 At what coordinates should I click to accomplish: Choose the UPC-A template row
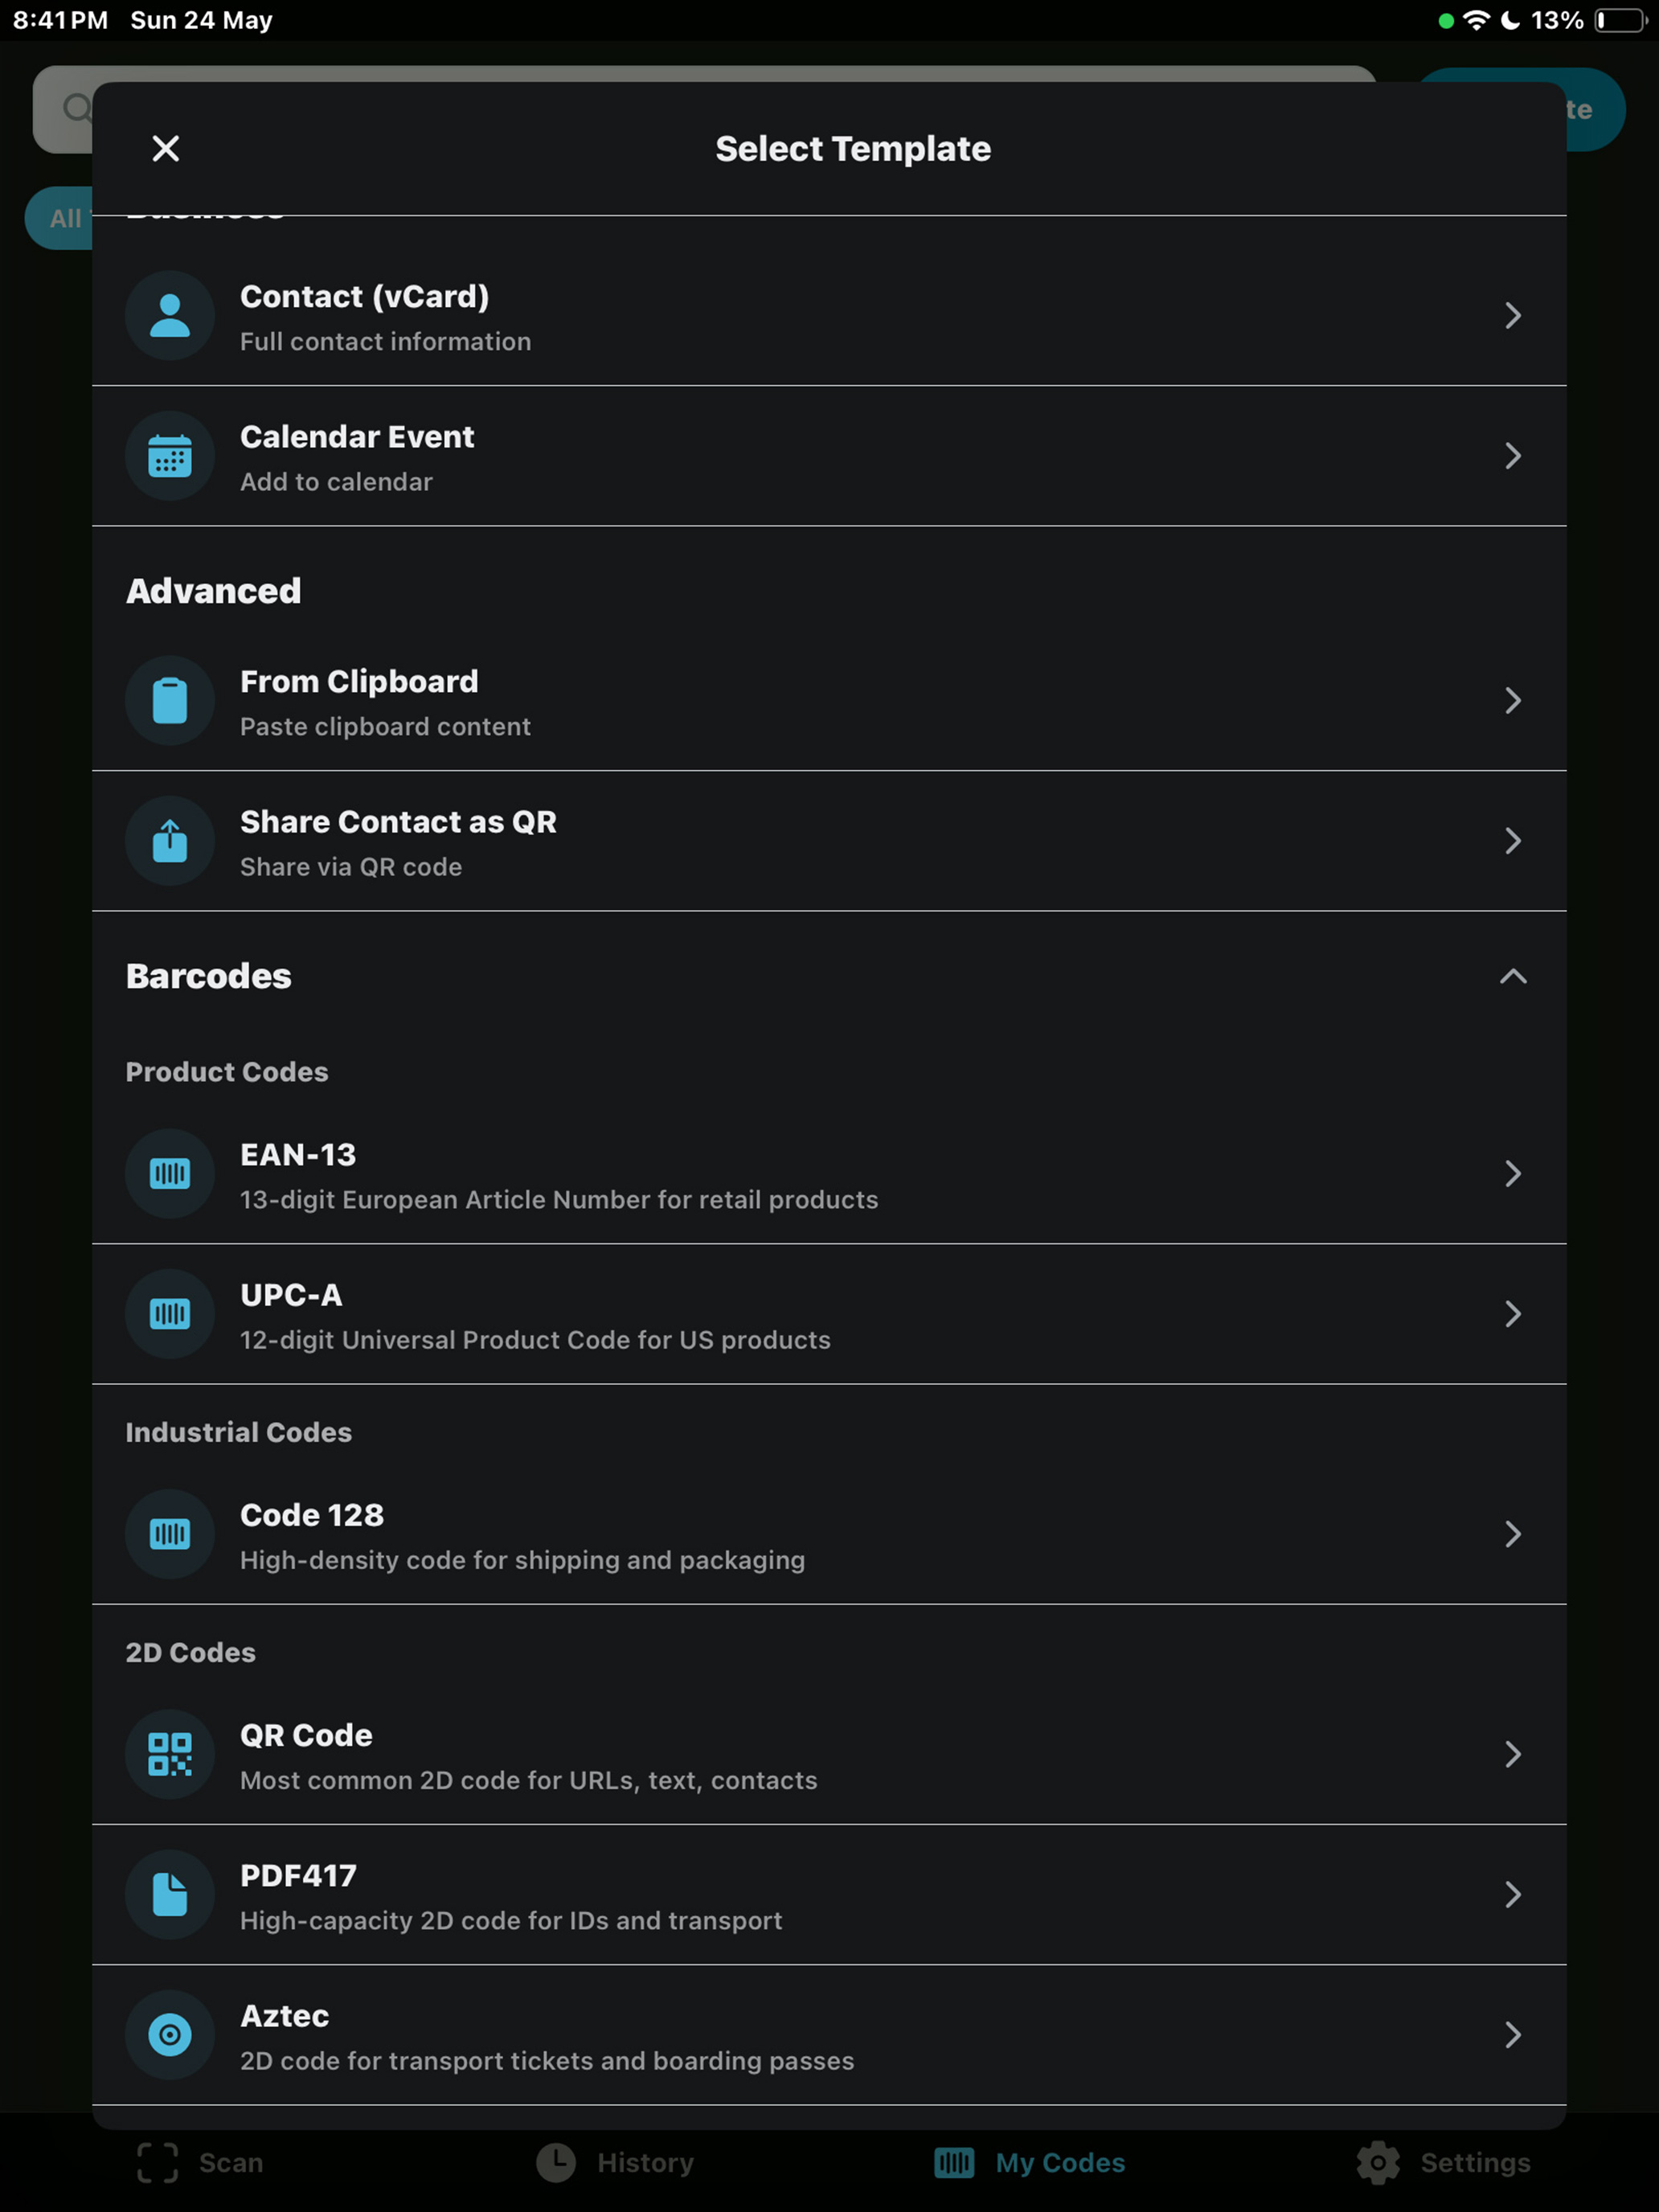pyautogui.click(x=829, y=1314)
